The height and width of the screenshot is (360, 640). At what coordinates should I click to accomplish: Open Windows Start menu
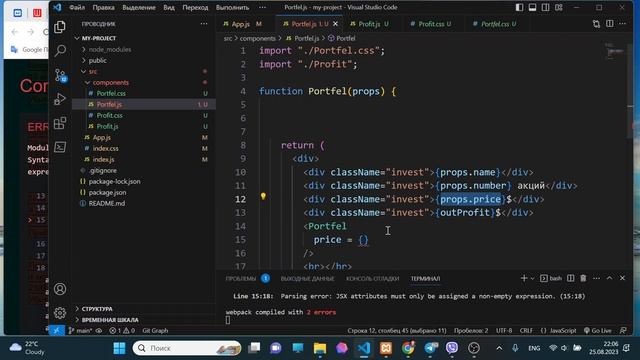(x=119, y=348)
